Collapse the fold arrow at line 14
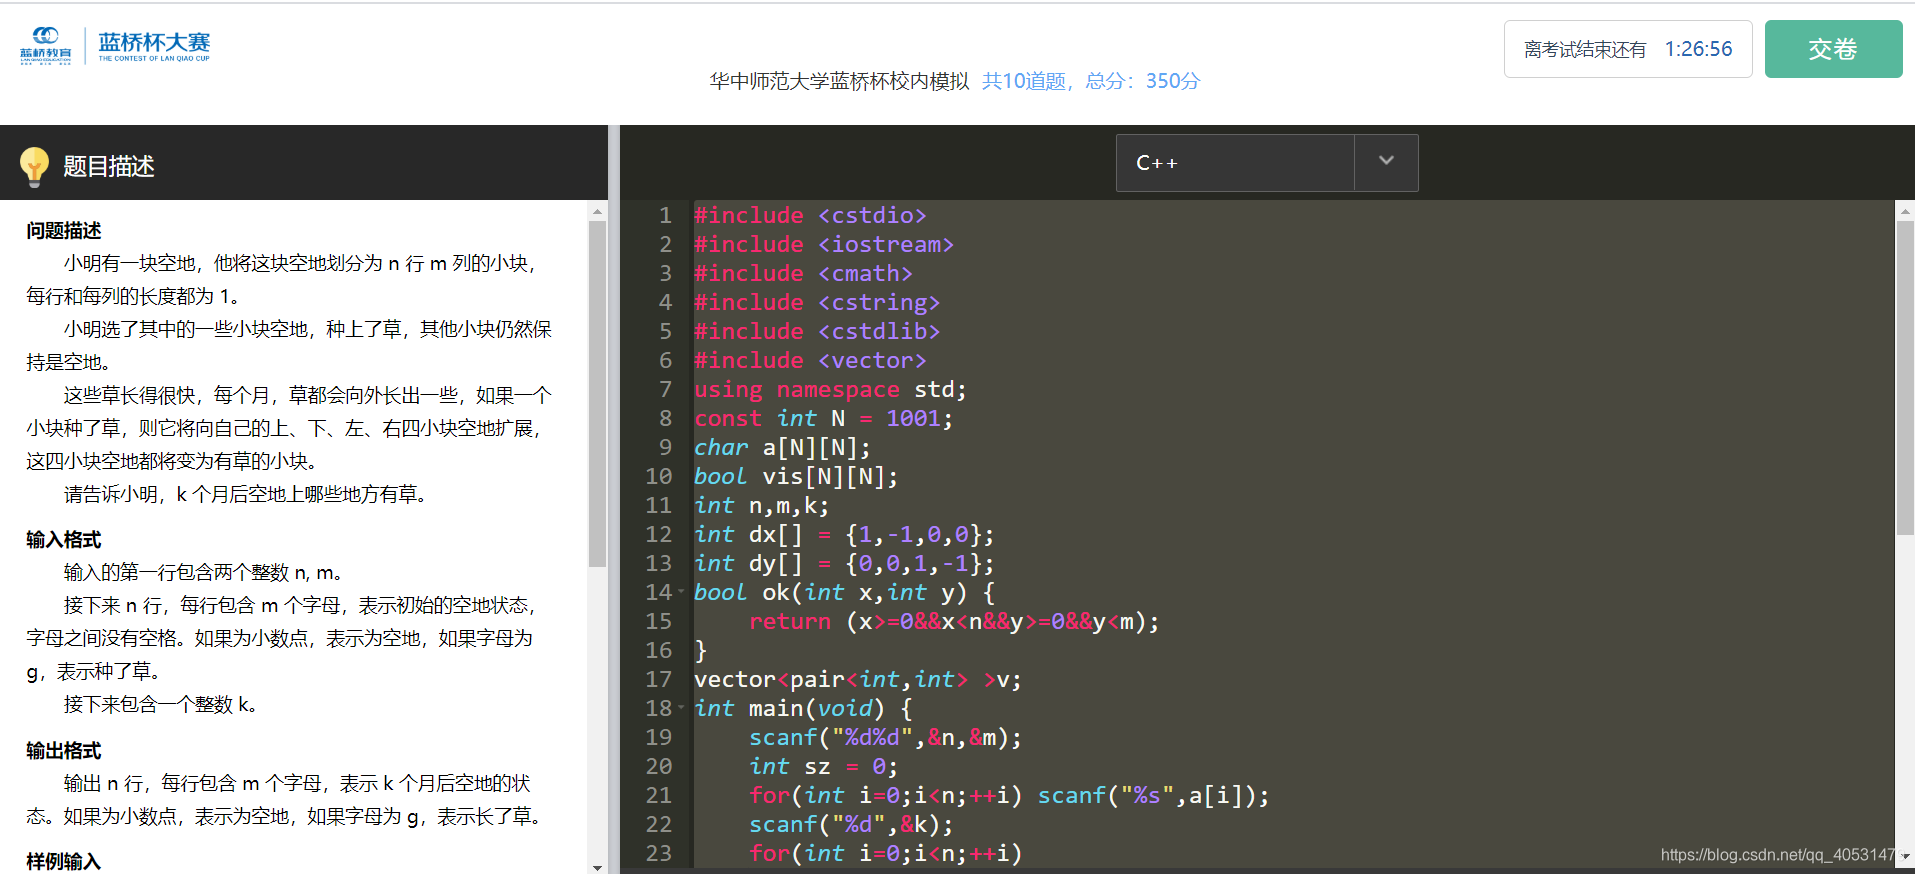 [682, 592]
